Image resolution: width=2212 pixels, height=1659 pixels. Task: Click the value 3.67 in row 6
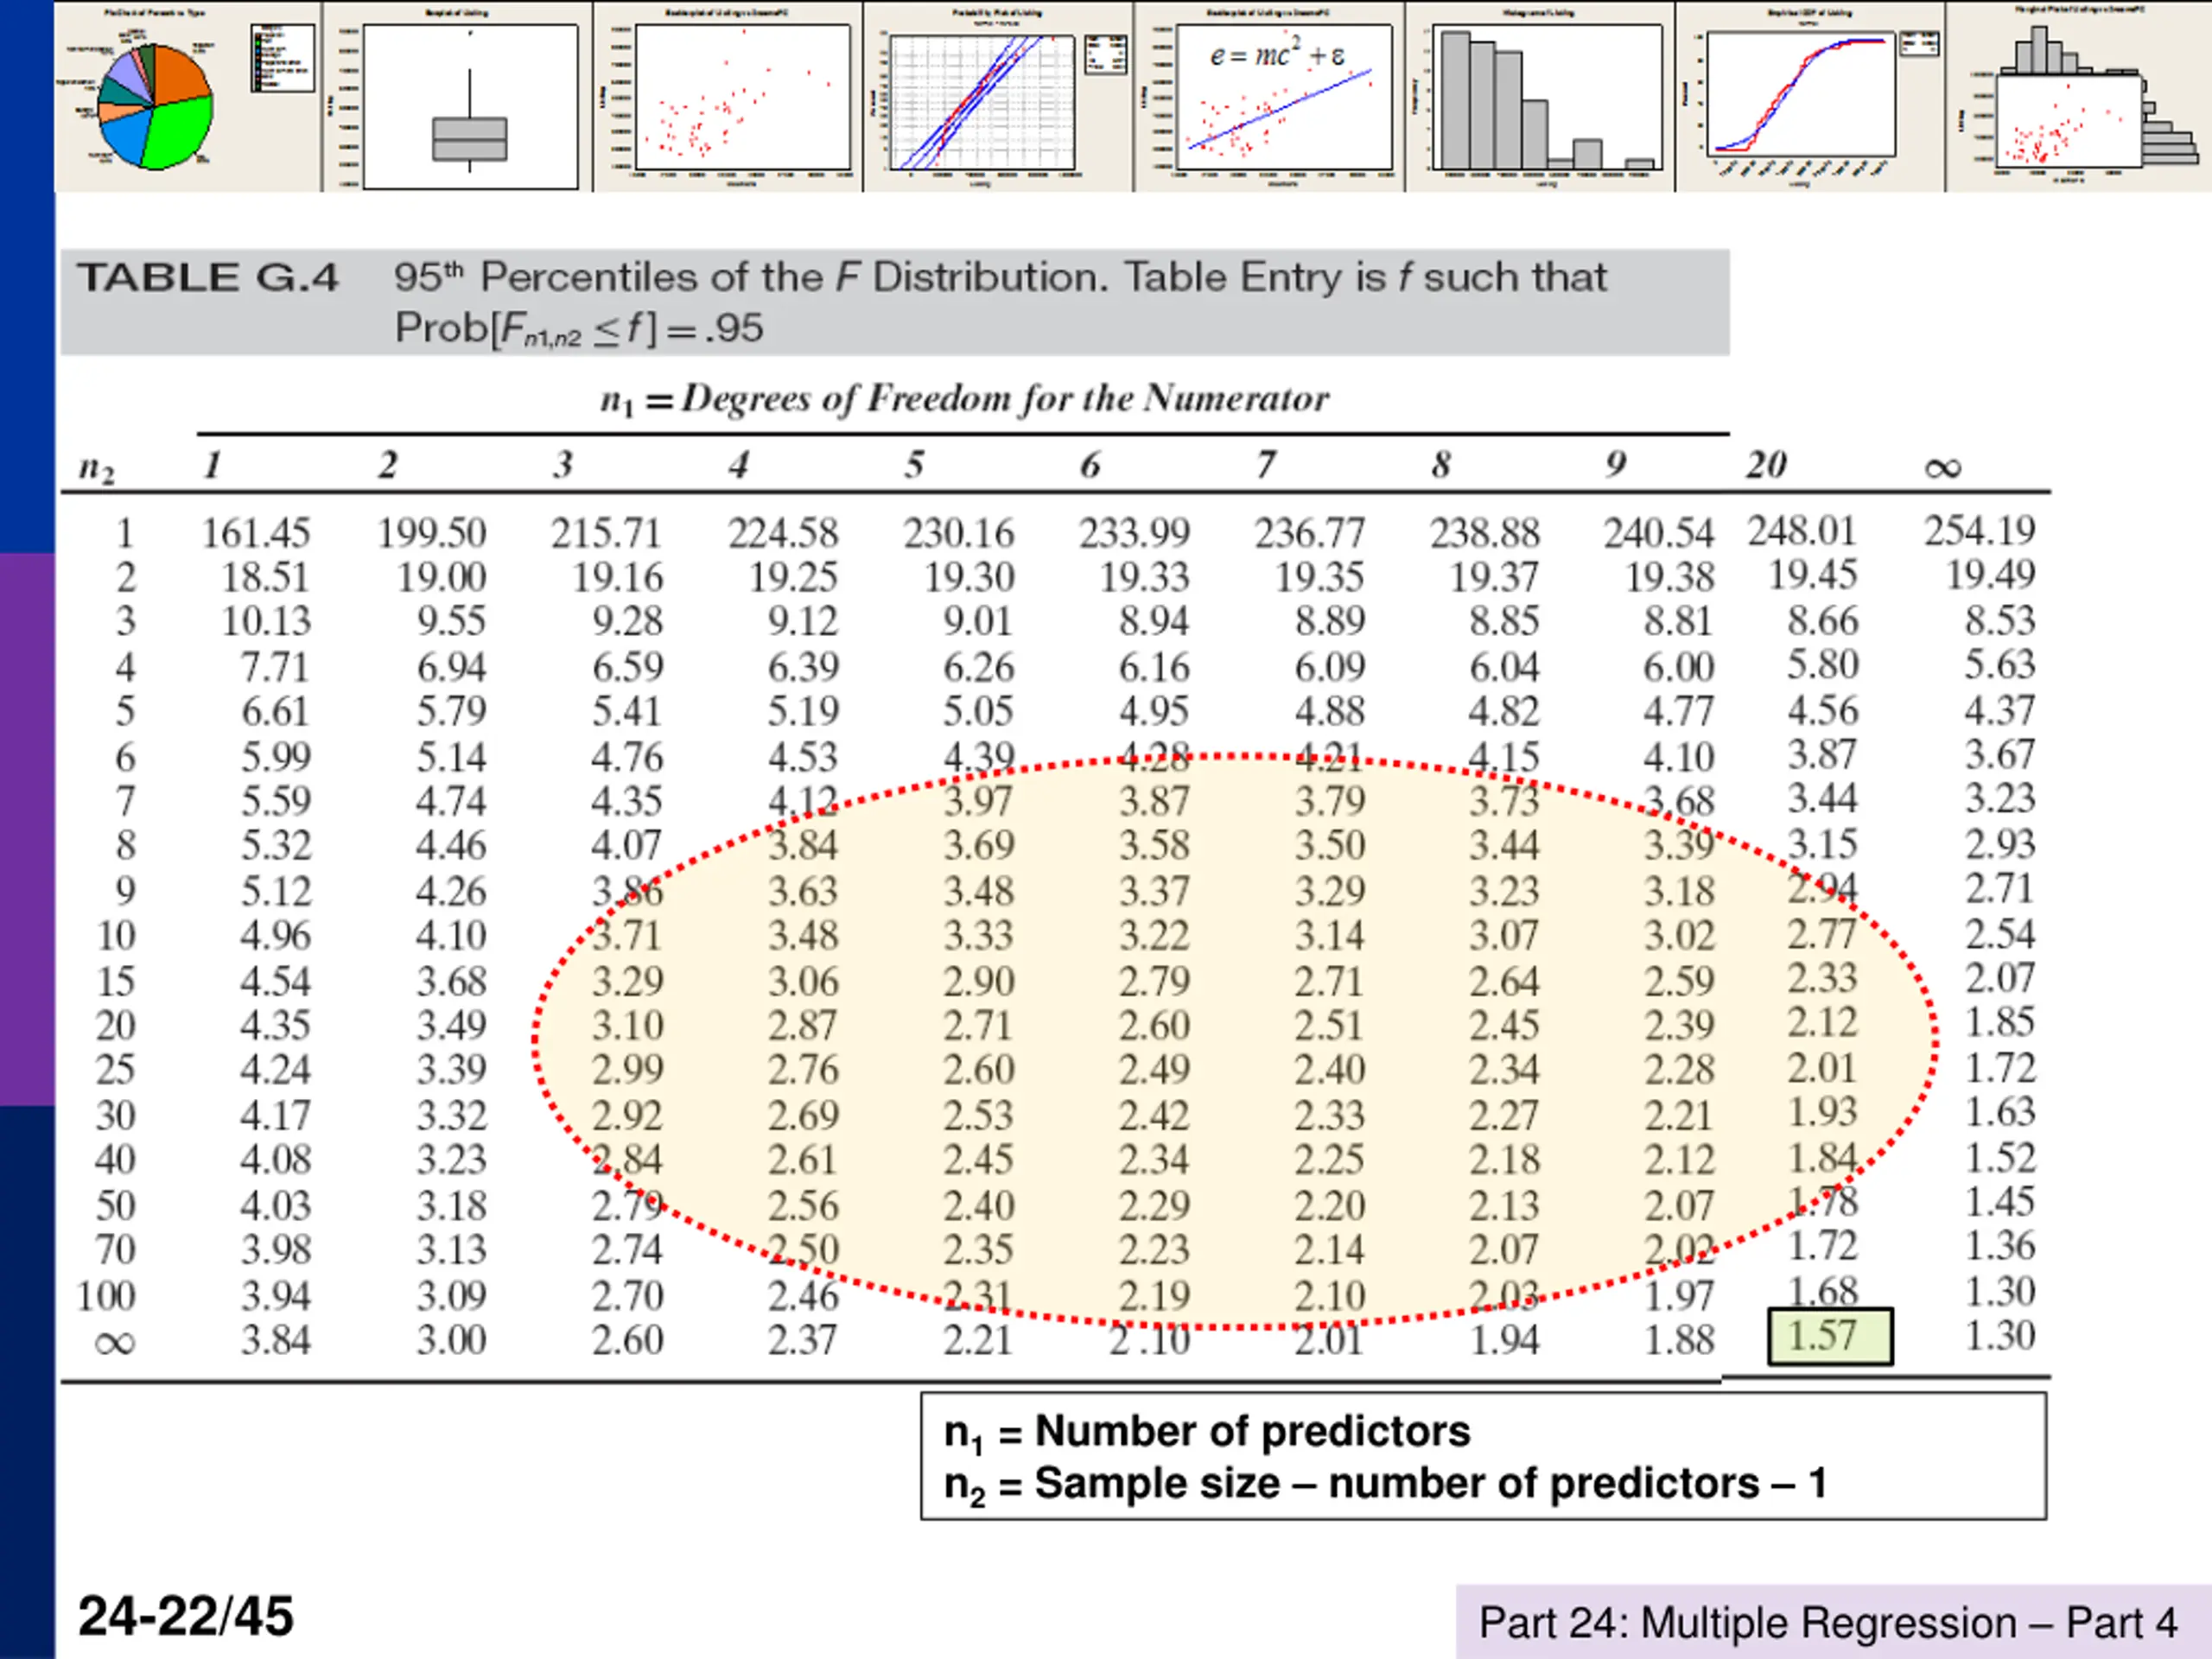pyautogui.click(x=2000, y=754)
